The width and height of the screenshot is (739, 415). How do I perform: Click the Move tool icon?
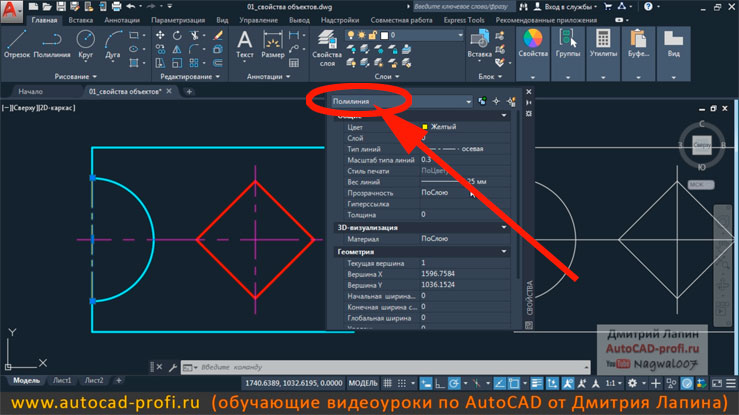pos(160,35)
